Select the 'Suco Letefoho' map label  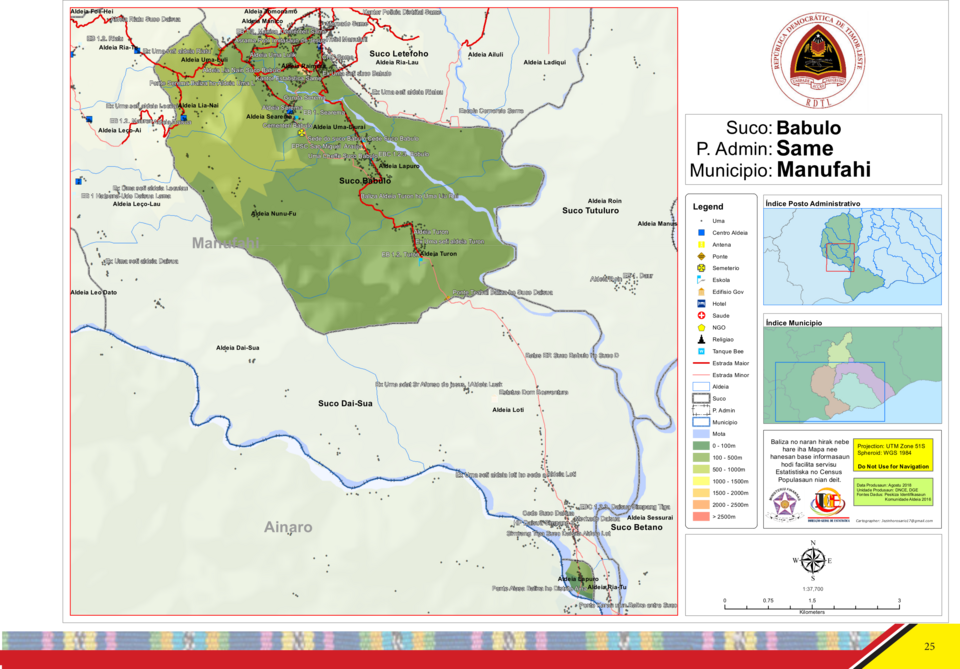click(x=399, y=53)
